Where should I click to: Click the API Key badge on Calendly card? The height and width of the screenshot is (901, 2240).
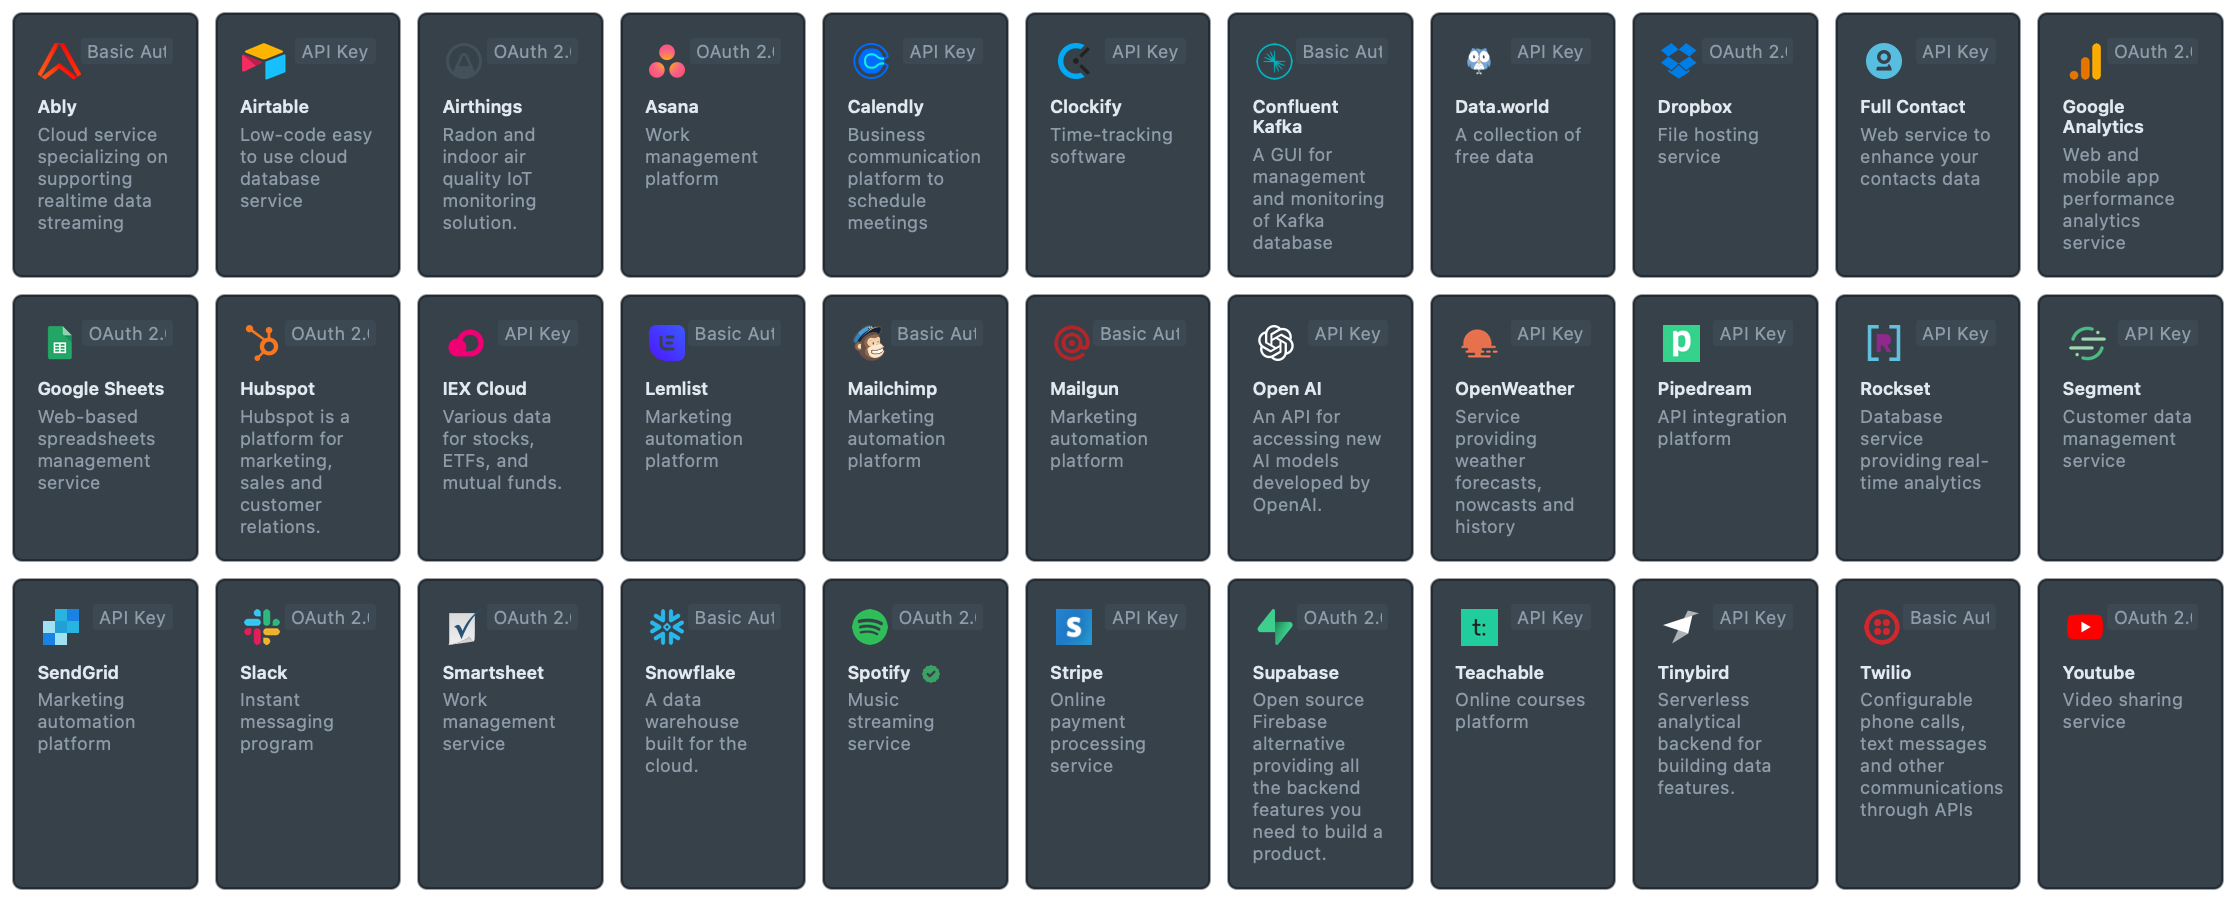942,52
